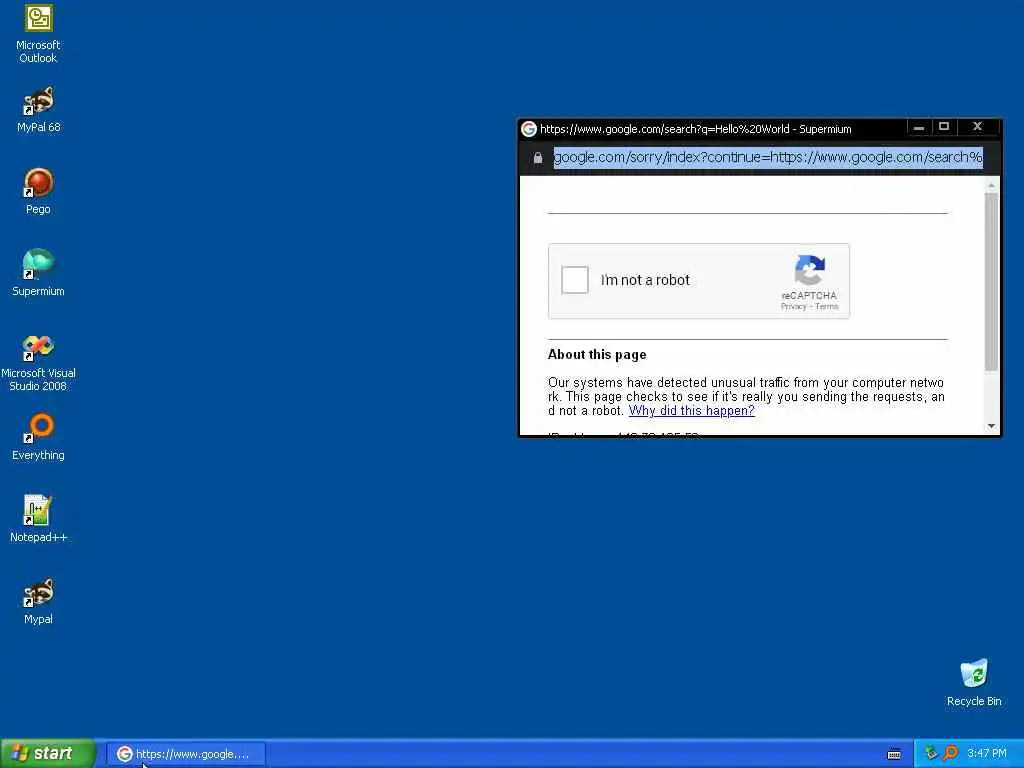Open the reCAPTCHA Privacy link
1024x768 pixels.
[x=793, y=306]
